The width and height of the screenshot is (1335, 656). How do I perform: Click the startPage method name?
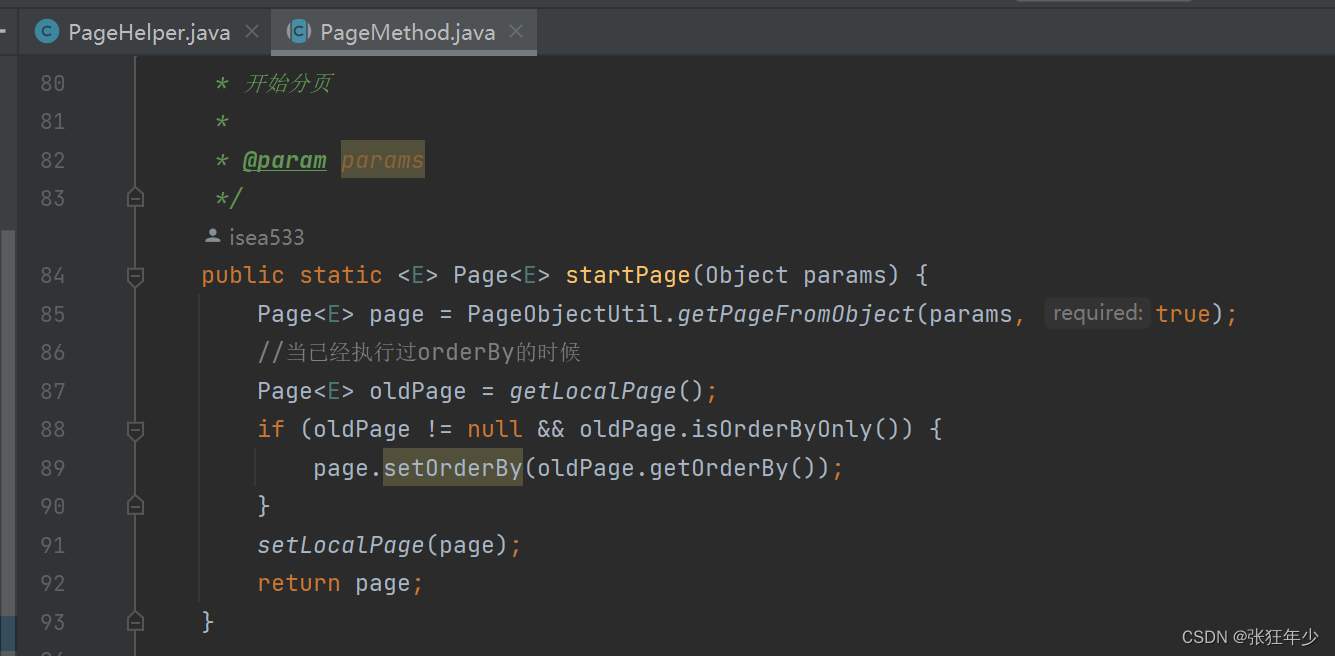pos(628,275)
